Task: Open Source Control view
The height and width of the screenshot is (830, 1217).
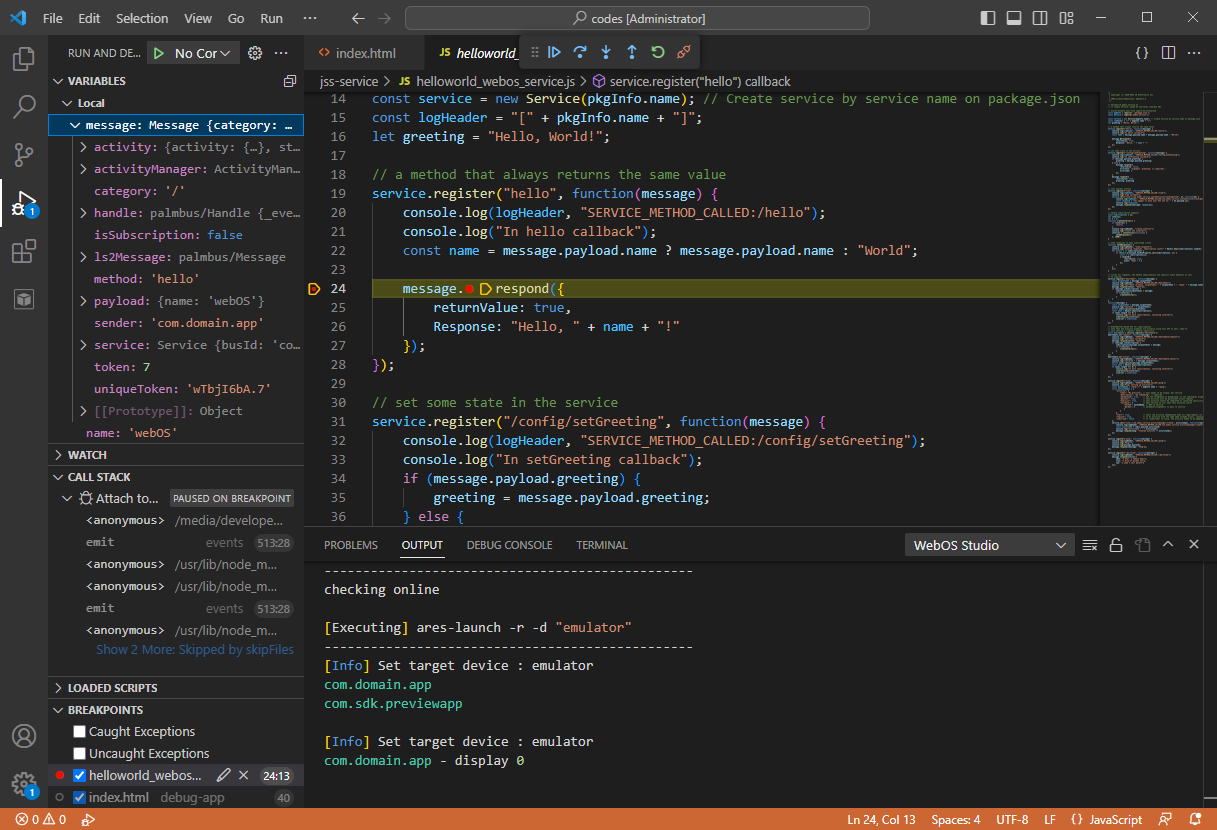Action: click(24, 155)
